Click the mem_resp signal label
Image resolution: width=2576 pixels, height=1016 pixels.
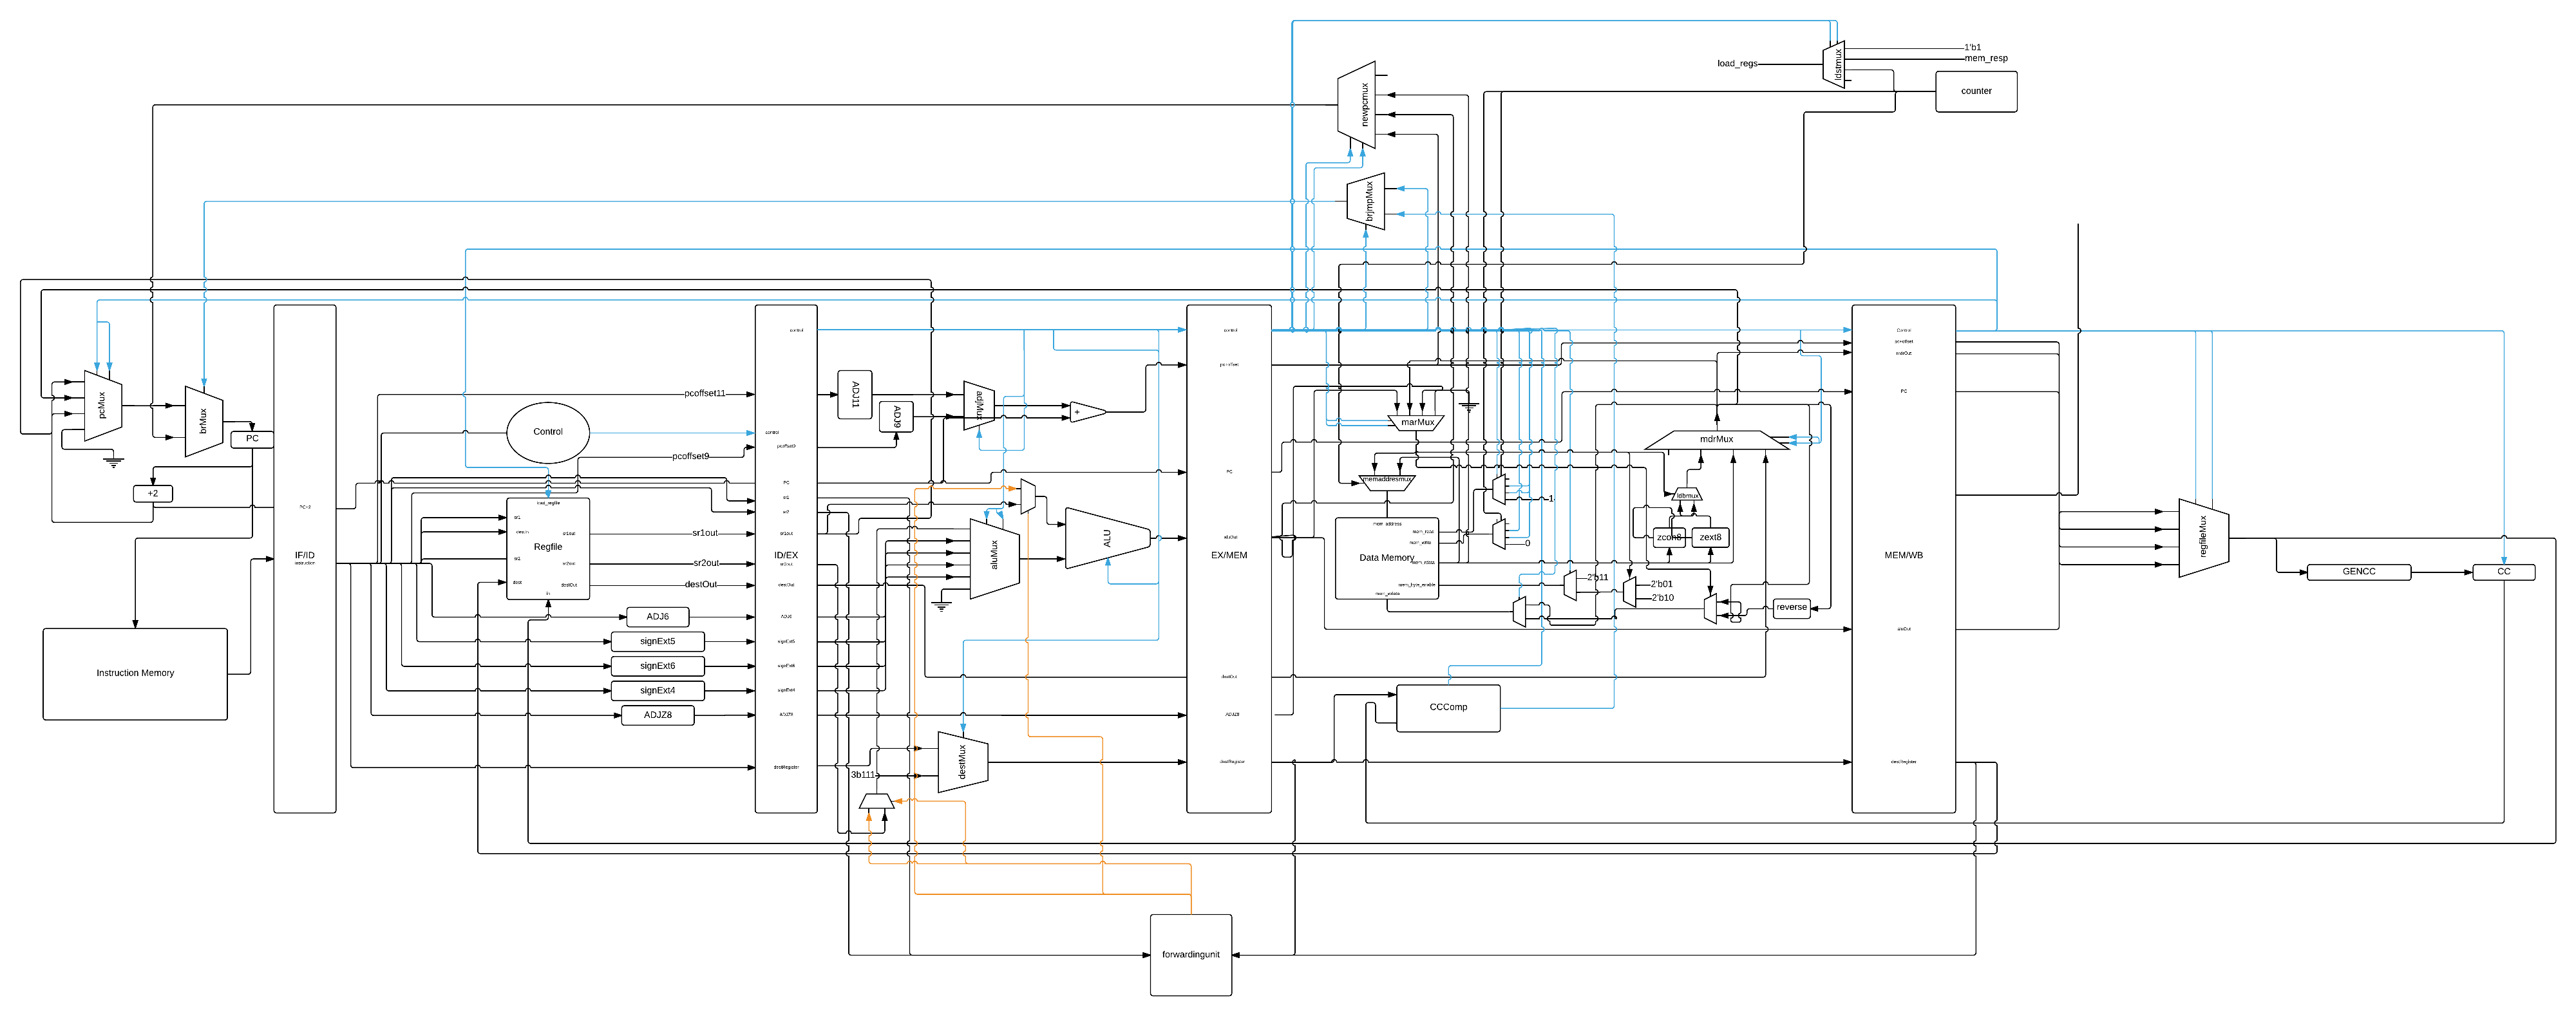coord(1986,59)
